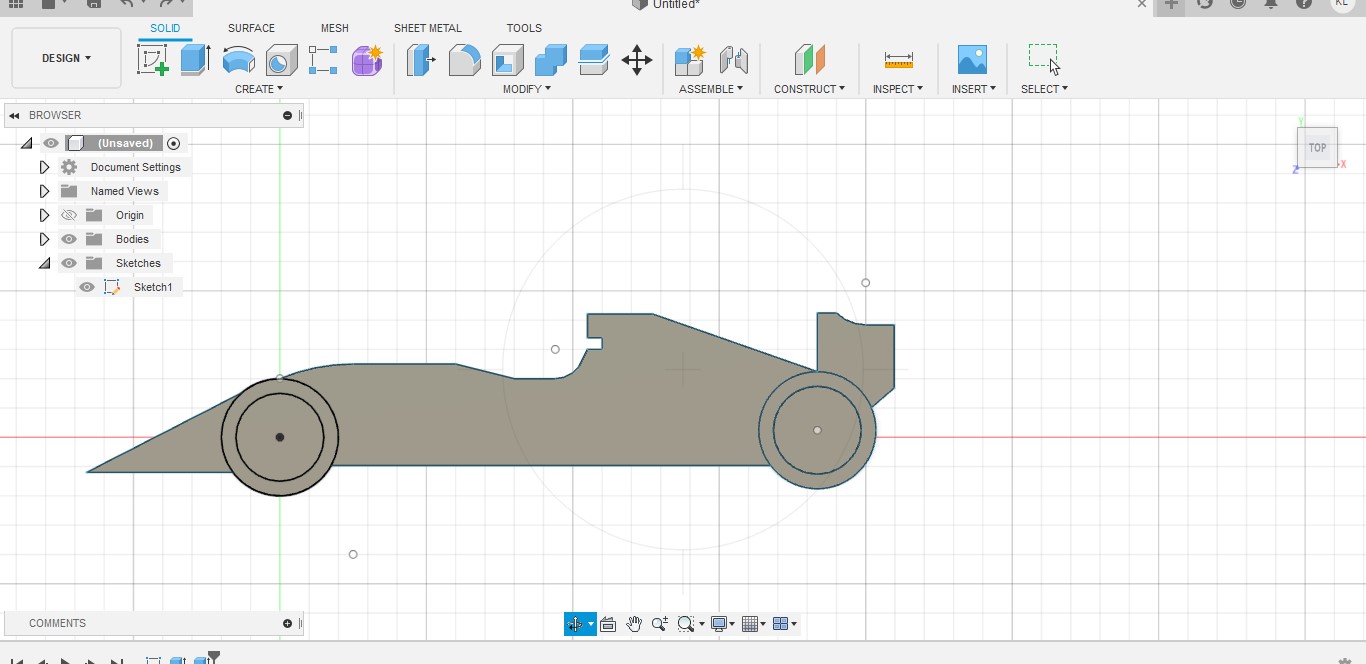Open the CONSTRUCT dropdown menu
1366x664 pixels.
809,89
